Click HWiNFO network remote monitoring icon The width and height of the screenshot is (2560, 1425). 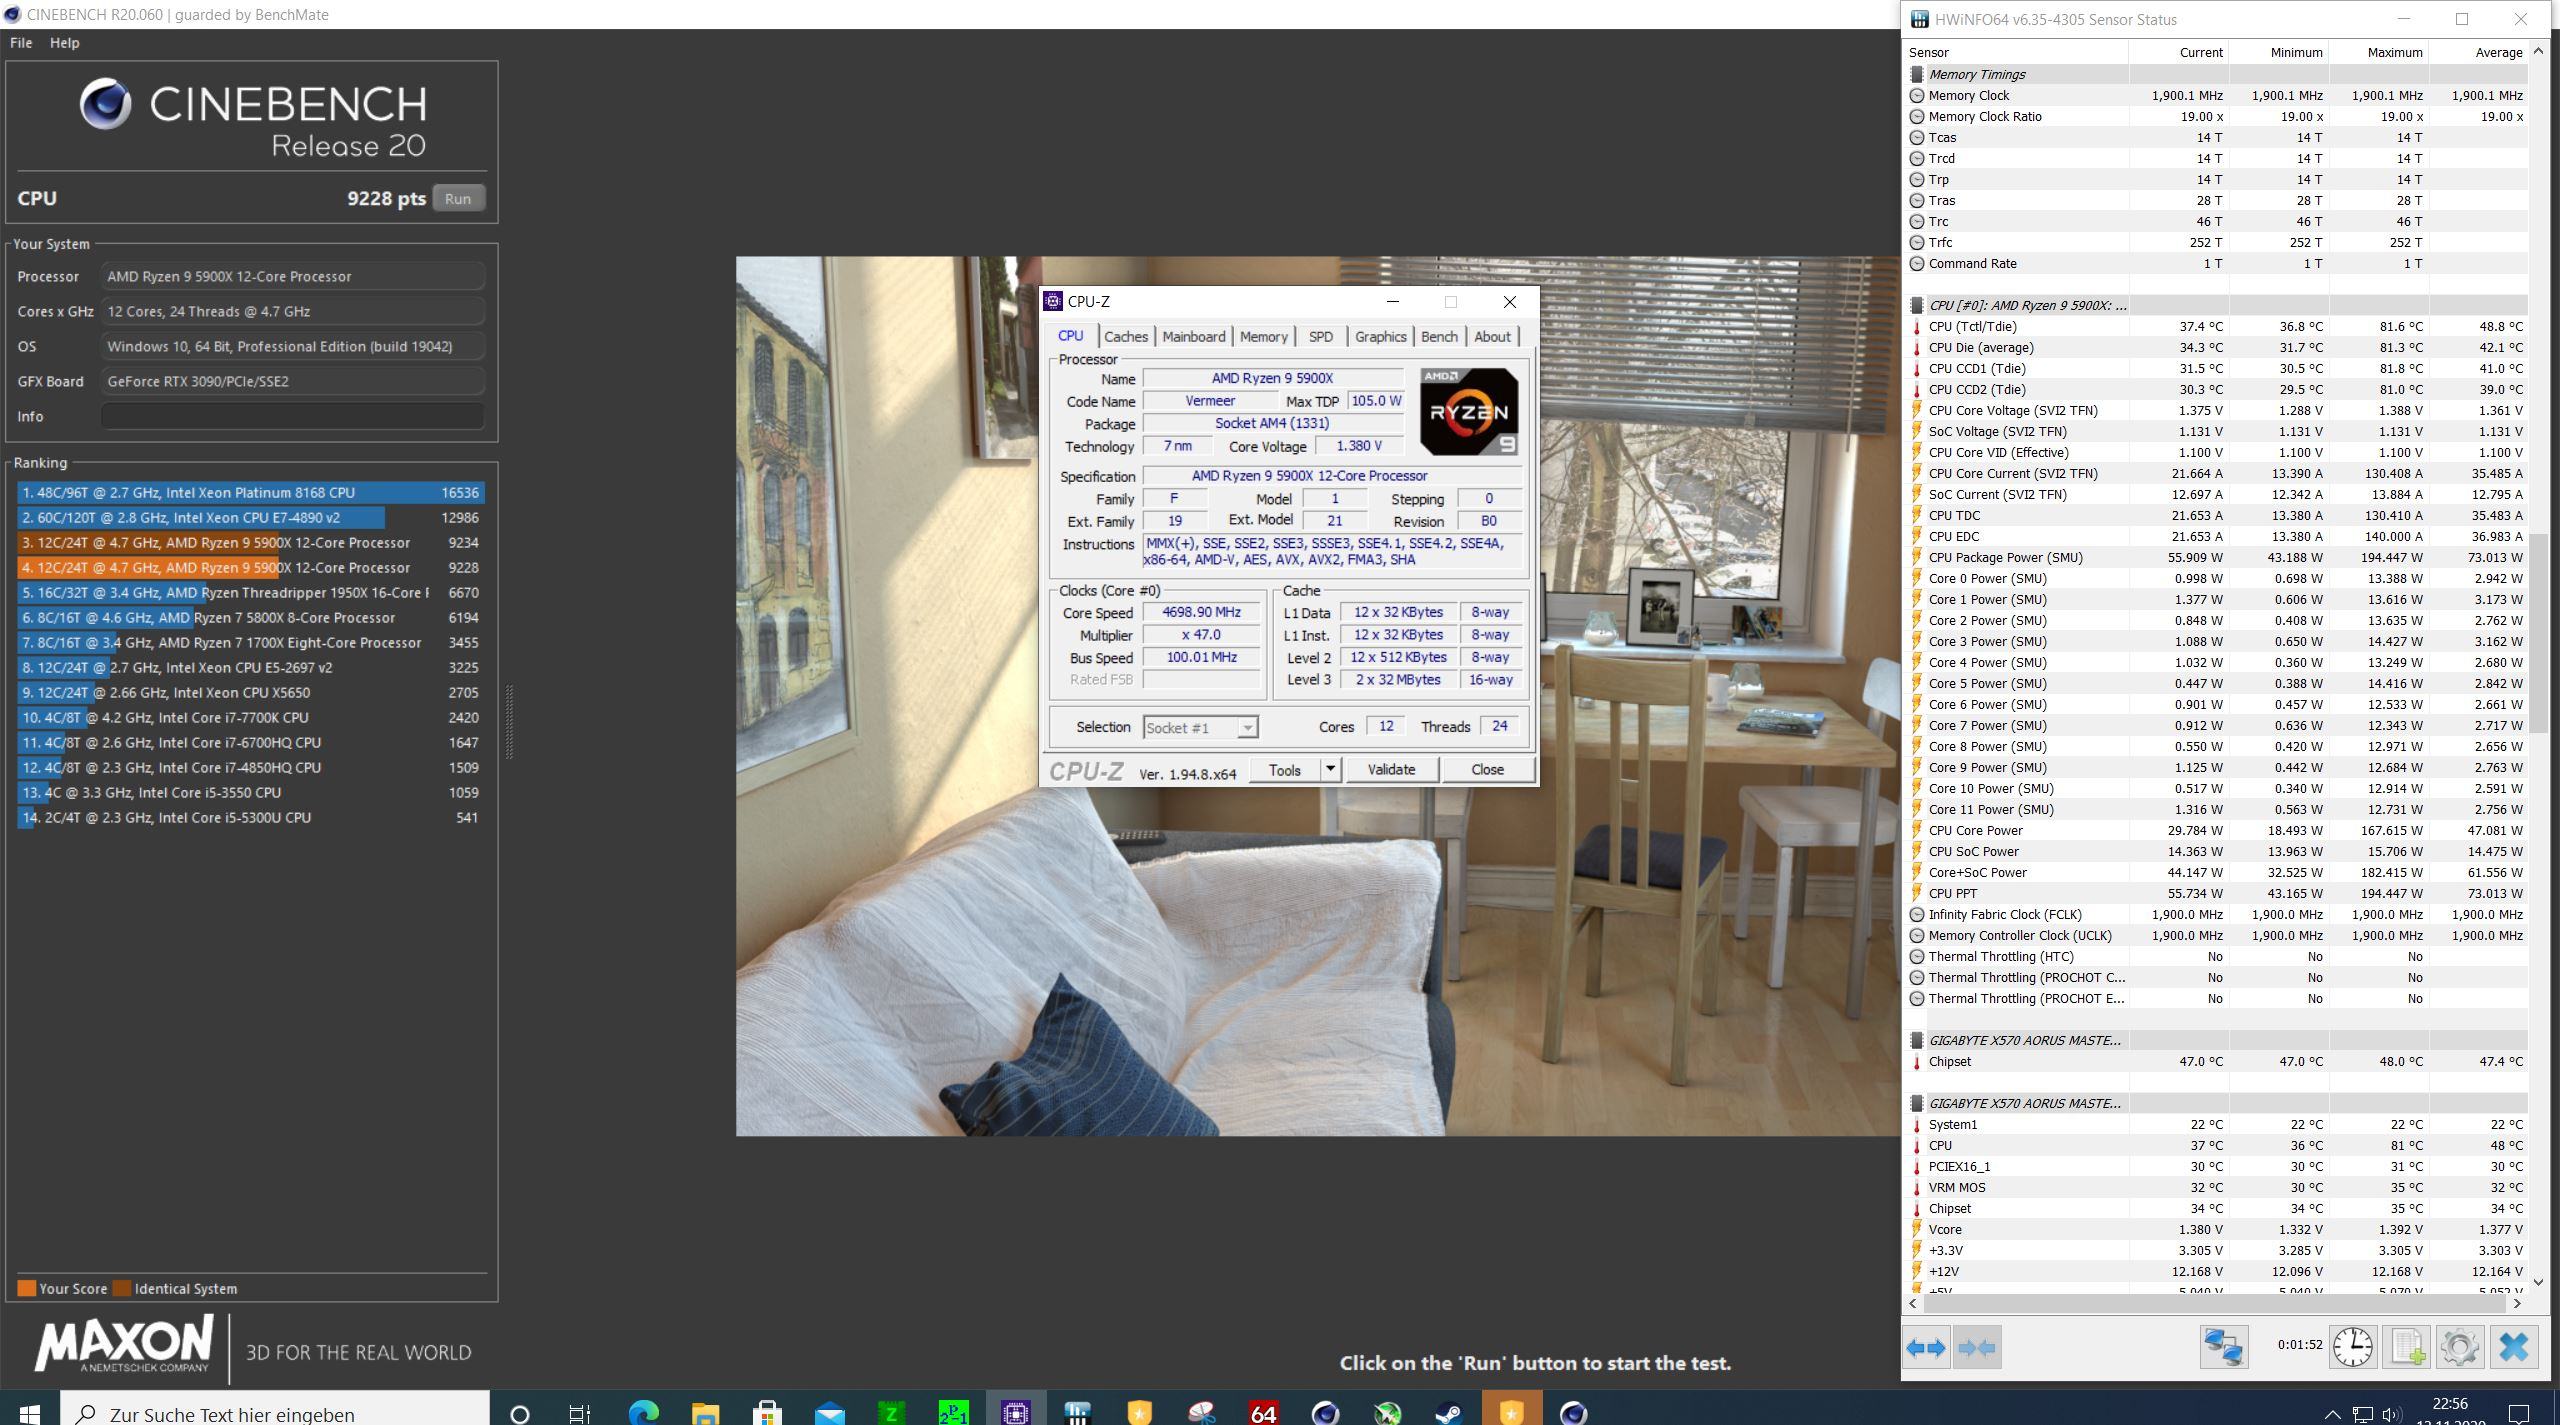point(2223,1347)
